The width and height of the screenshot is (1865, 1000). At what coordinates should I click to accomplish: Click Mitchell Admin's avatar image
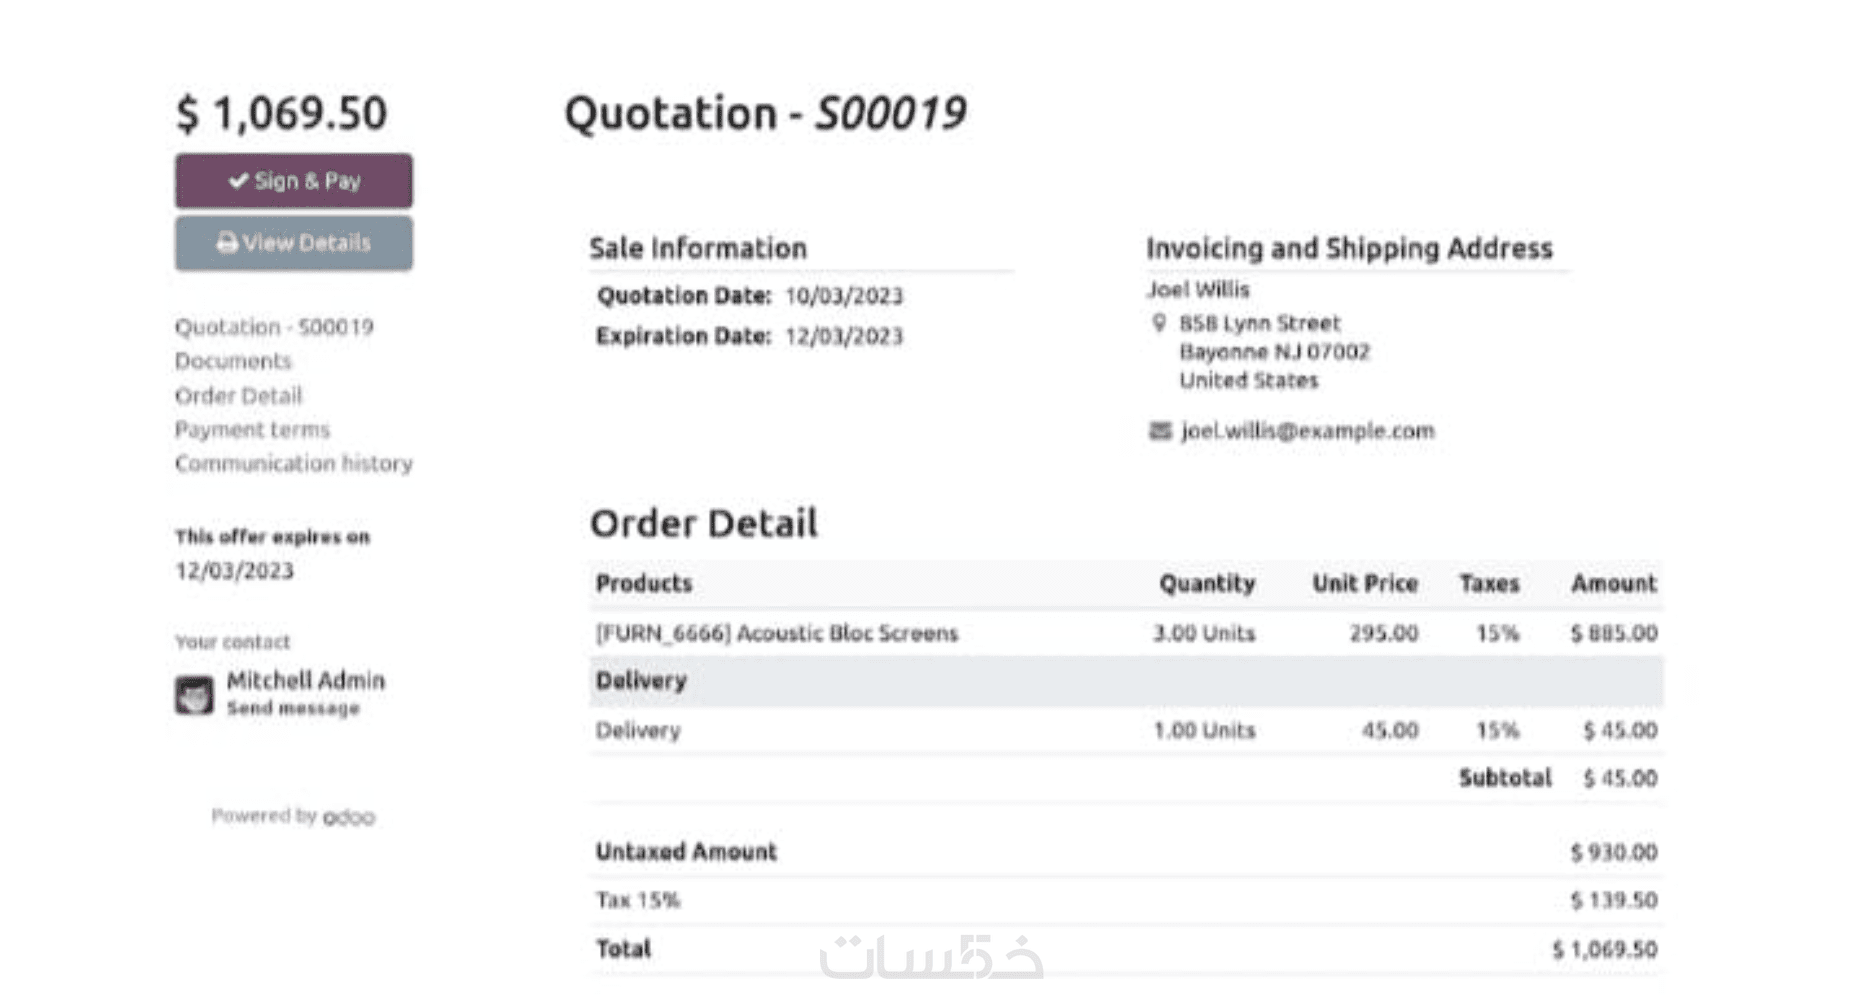[x=194, y=695]
